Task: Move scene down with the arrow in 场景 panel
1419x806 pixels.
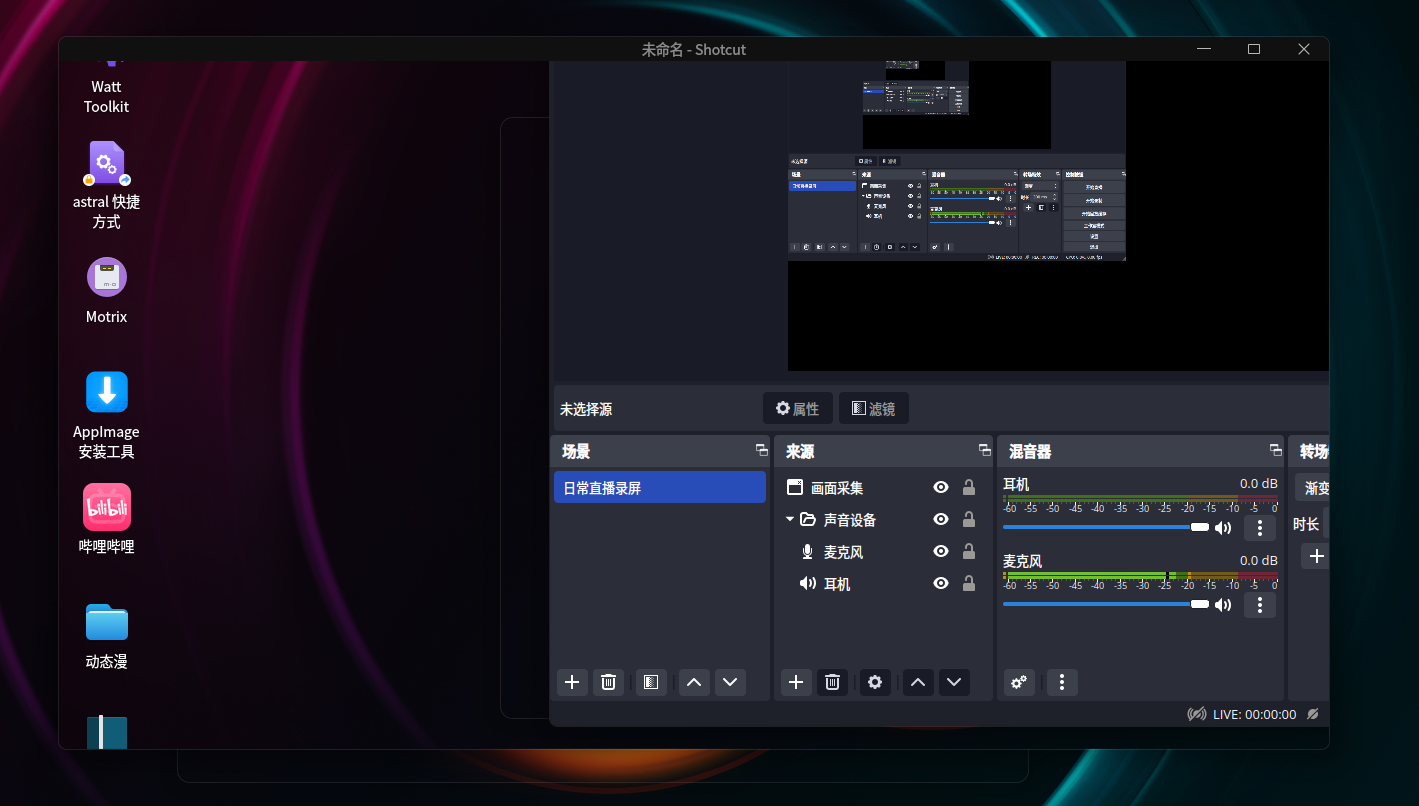Action: pos(730,682)
